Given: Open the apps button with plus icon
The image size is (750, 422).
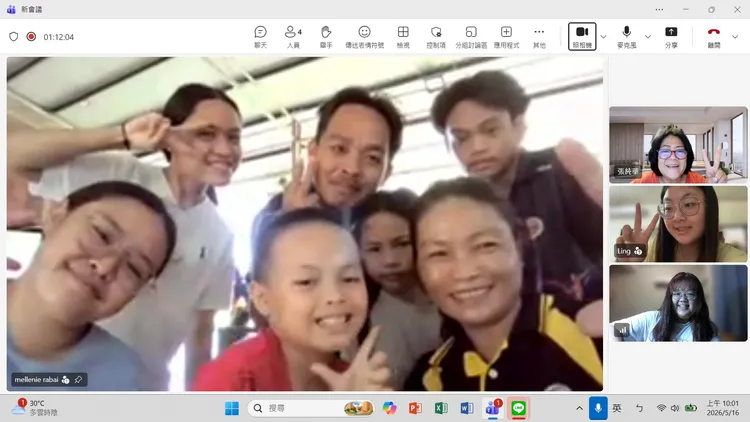Looking at the screenshot, I should click(x=506, y=37).
